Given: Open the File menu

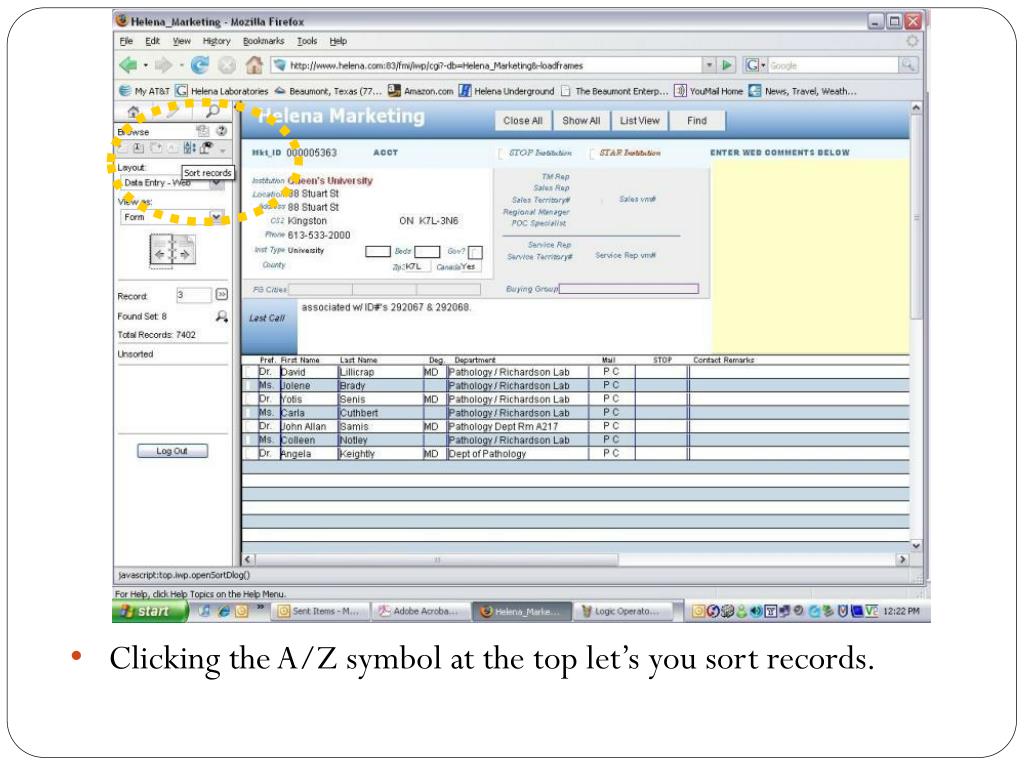Looking at the screenshot, I should [126, 40].
